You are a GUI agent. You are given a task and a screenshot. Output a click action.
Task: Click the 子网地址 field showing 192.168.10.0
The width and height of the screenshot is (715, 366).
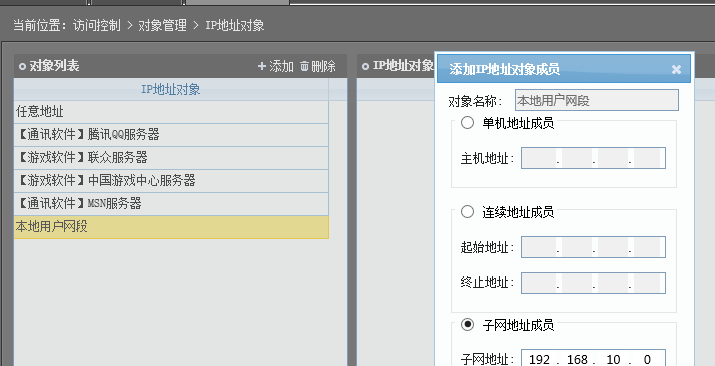pyautogui.click(x=593, y=359)
